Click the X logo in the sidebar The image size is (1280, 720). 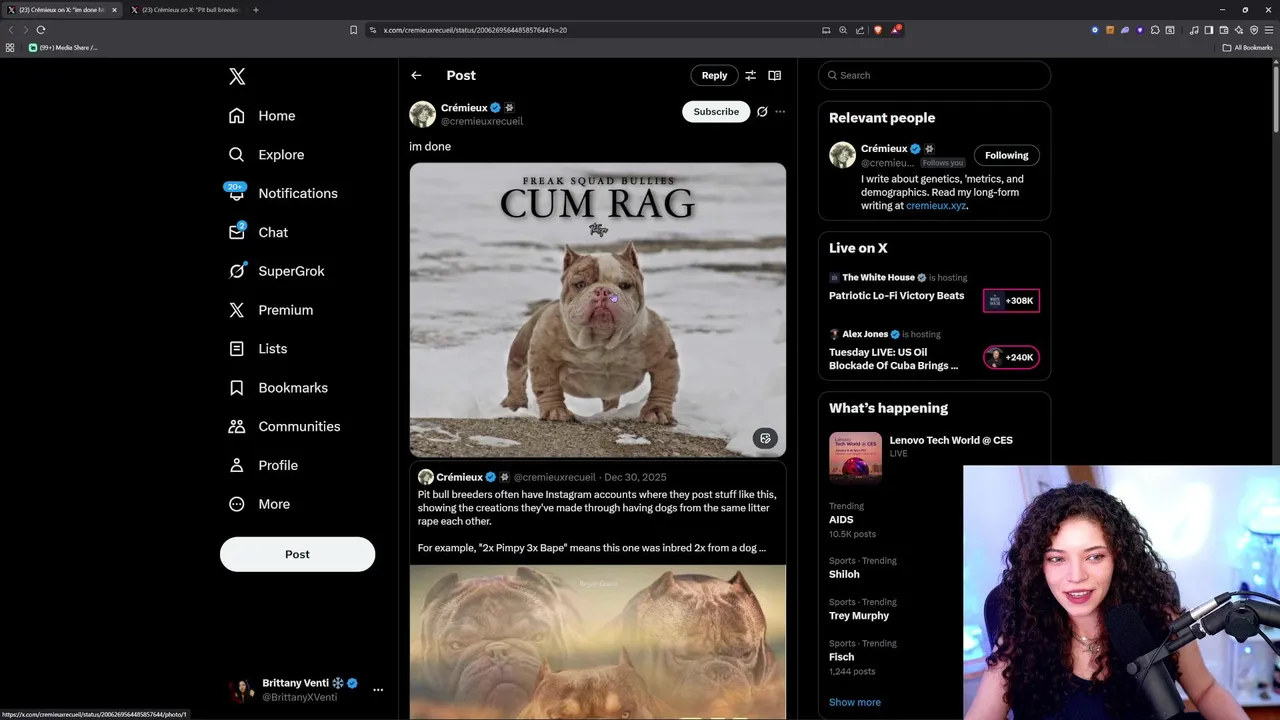point(237,76)
